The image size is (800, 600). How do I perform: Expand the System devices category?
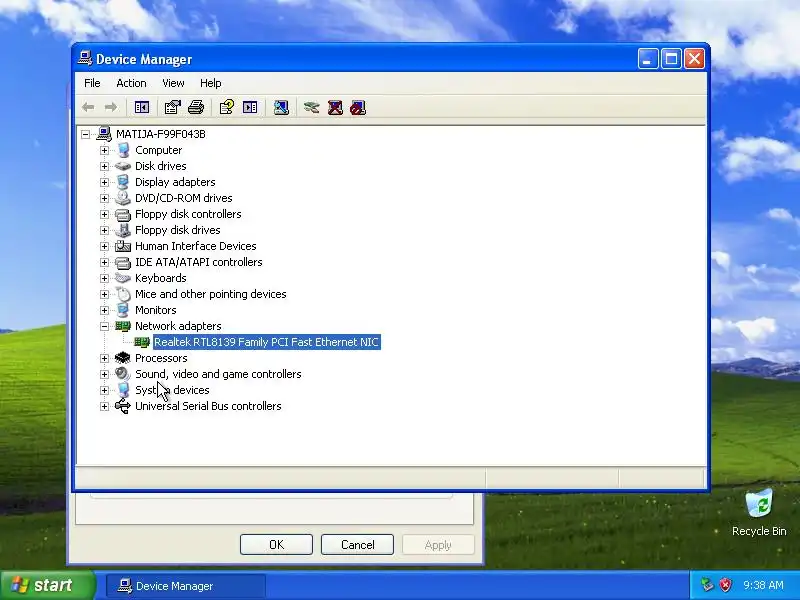(x=104, y=390)
